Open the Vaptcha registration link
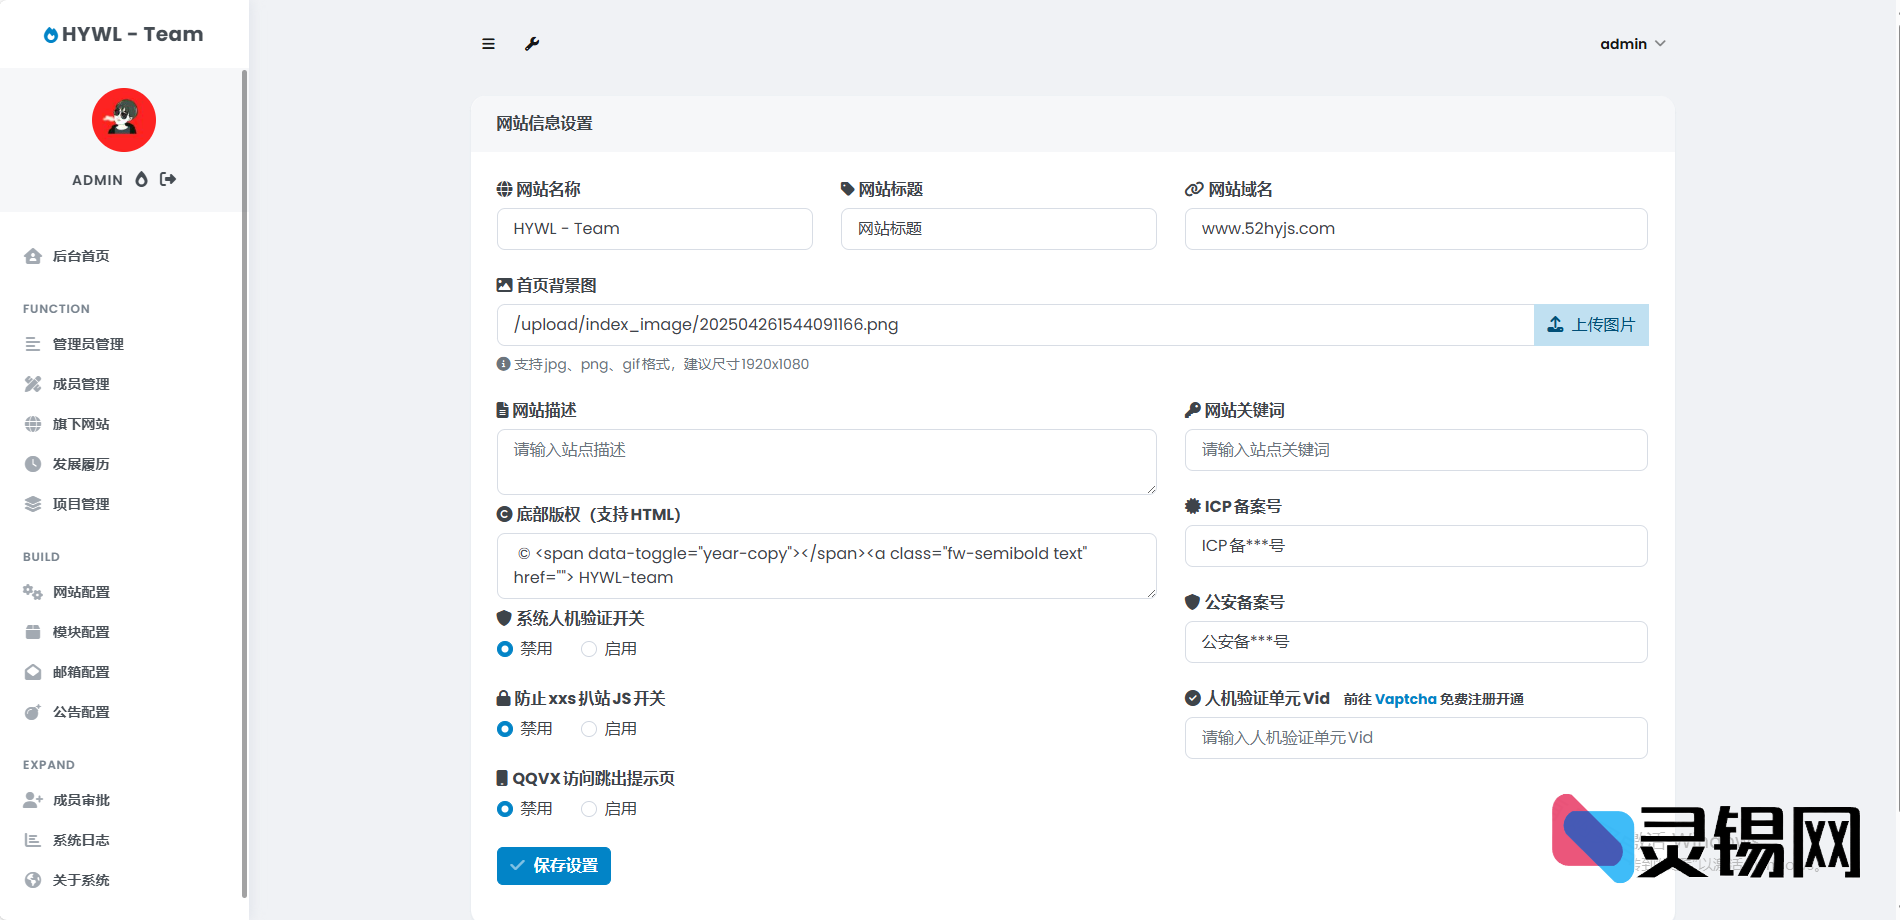The width and height of the screenshot is (1900, 920). click(1405, 699)
